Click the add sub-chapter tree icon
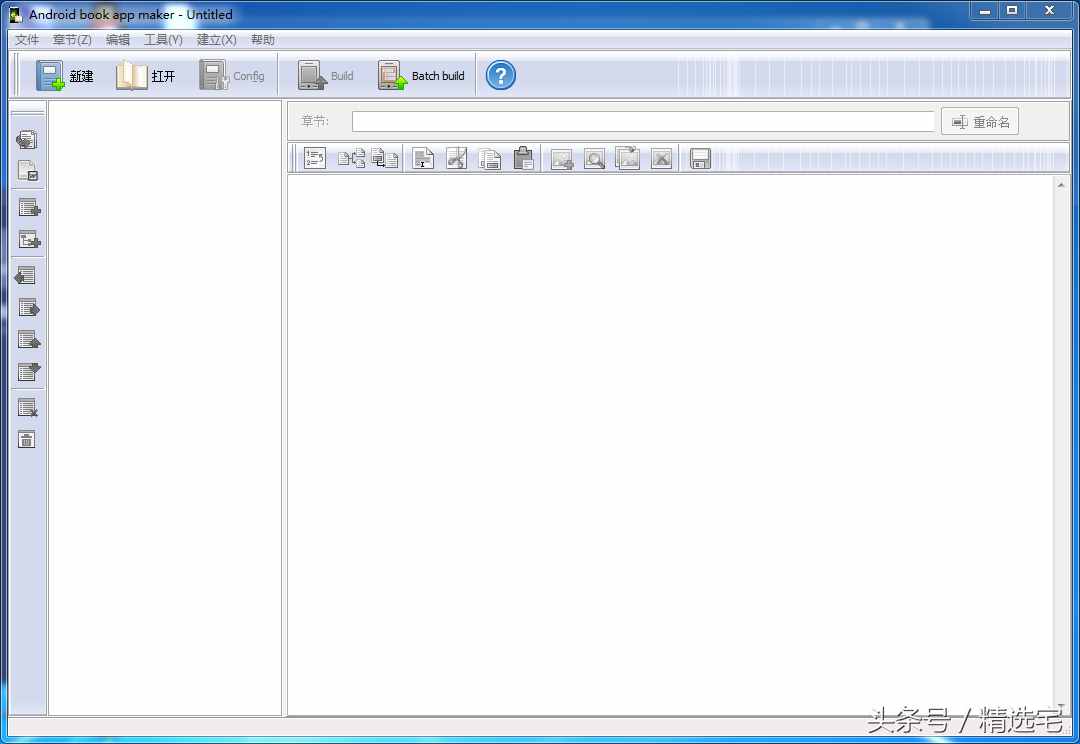1080x744 pixels. point(28,240)
